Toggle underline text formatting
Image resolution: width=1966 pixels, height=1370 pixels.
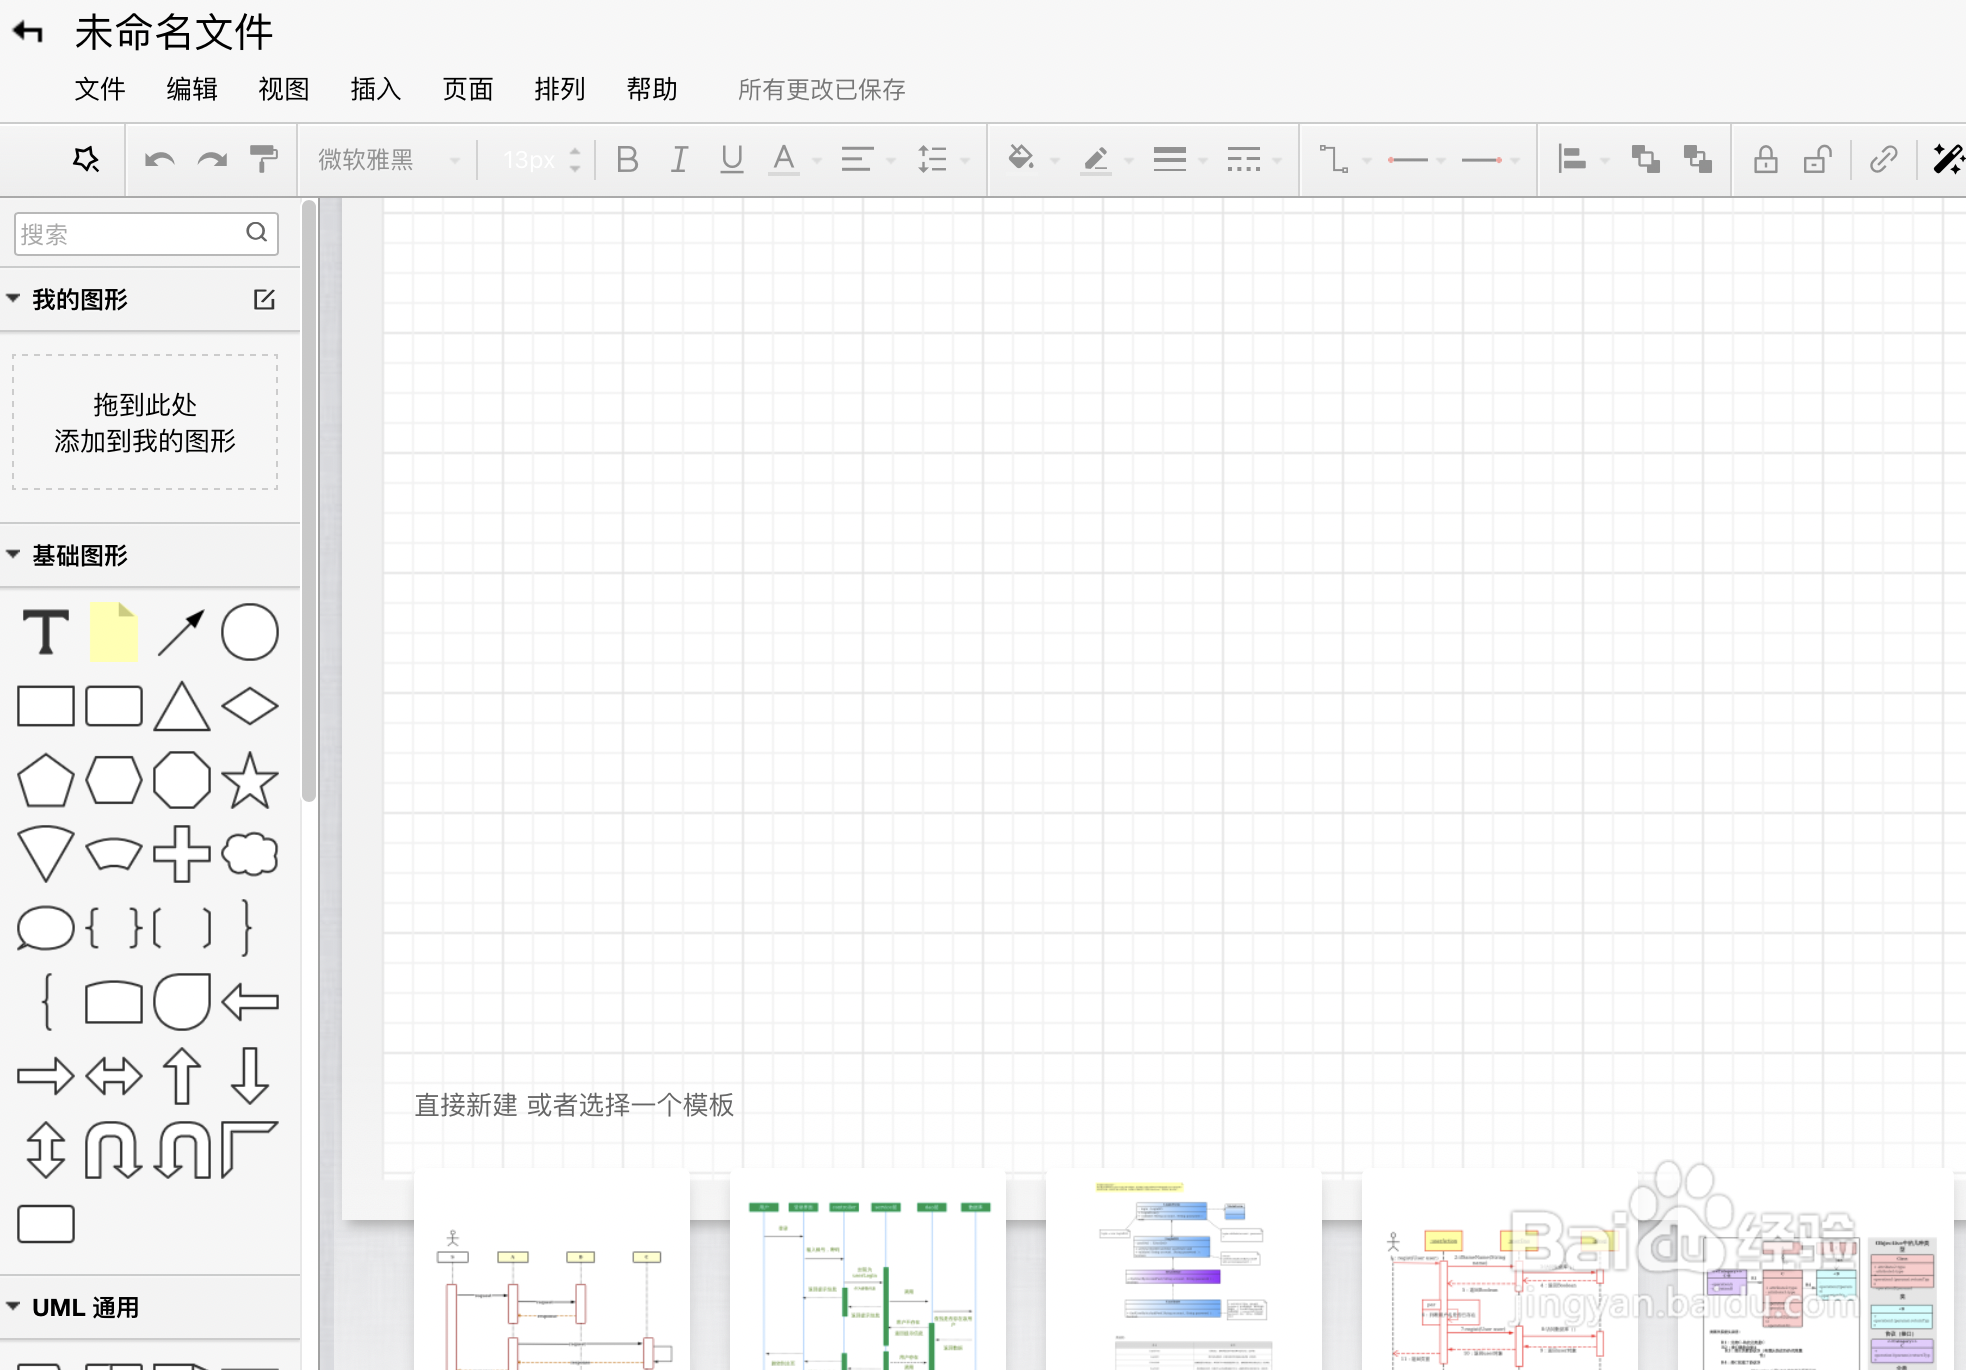pos(731,160)
